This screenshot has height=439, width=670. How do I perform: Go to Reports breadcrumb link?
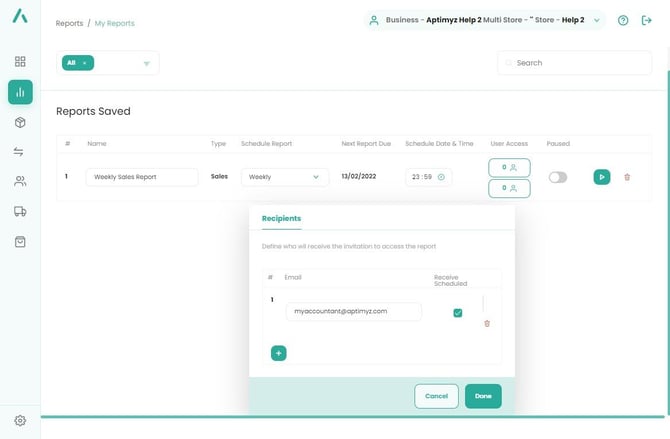pos(69,23)
